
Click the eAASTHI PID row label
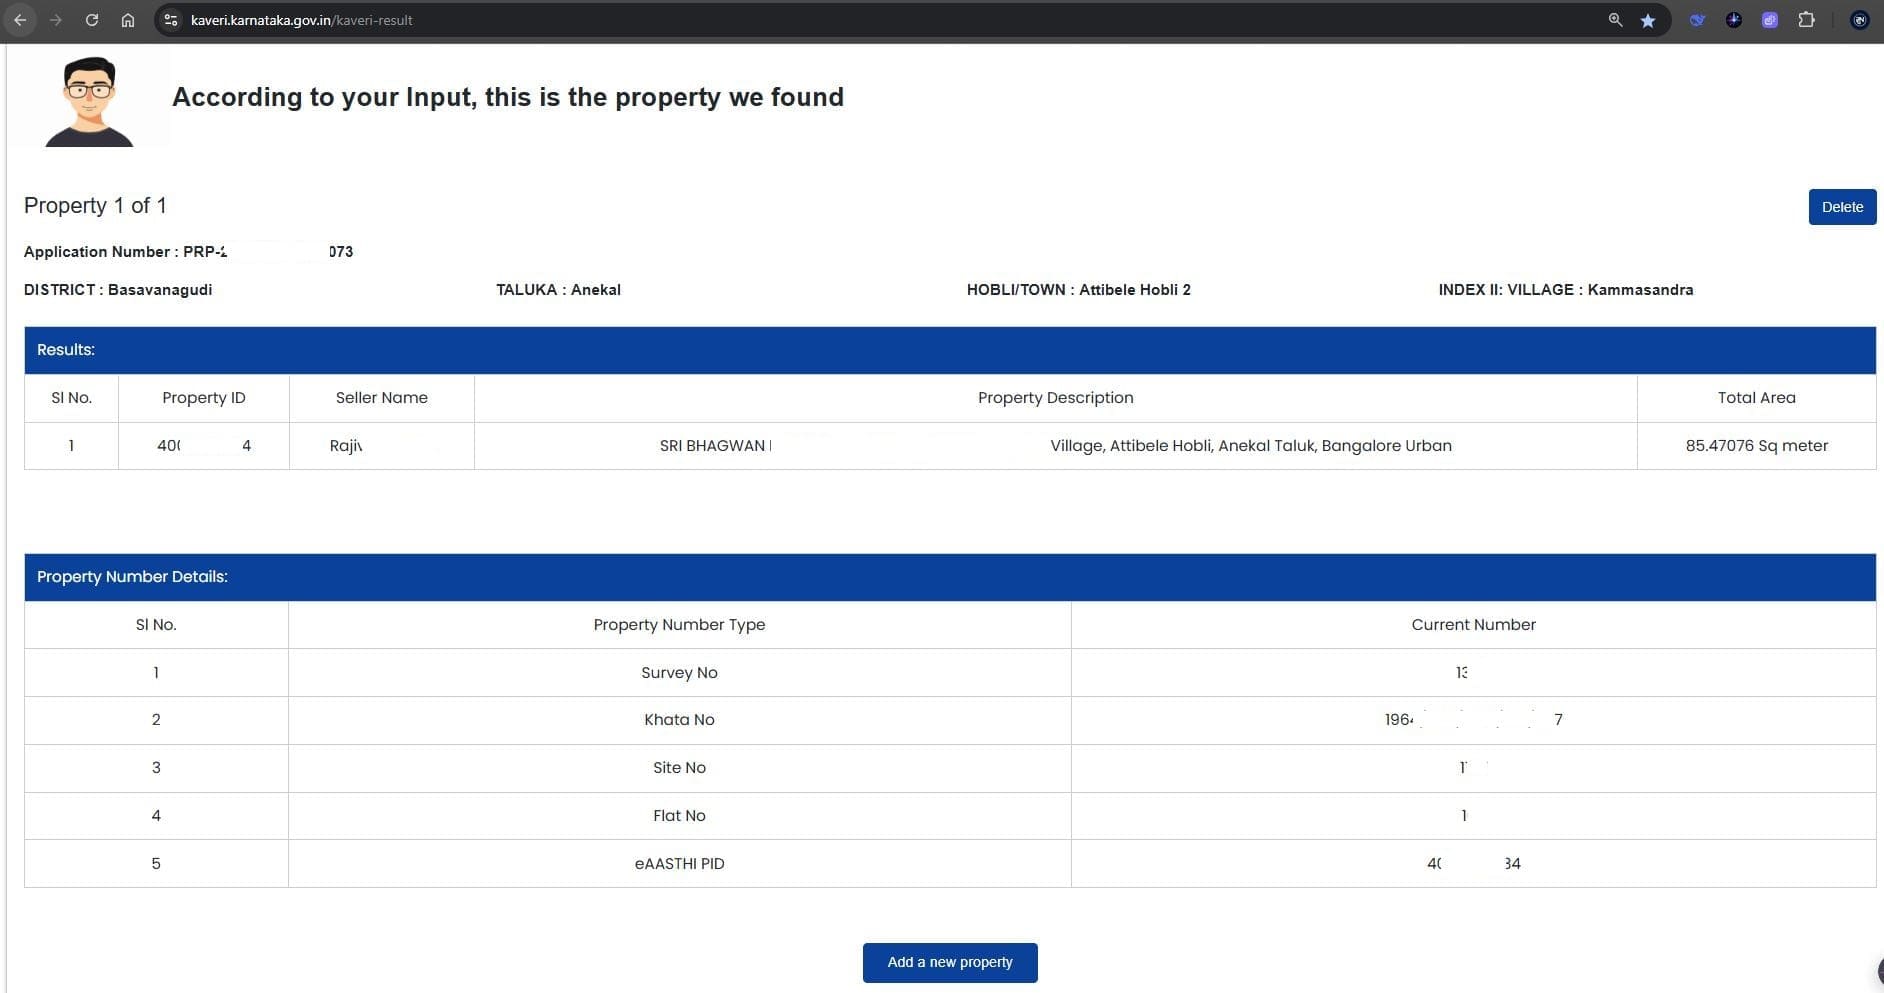click(x=679, y=864)
